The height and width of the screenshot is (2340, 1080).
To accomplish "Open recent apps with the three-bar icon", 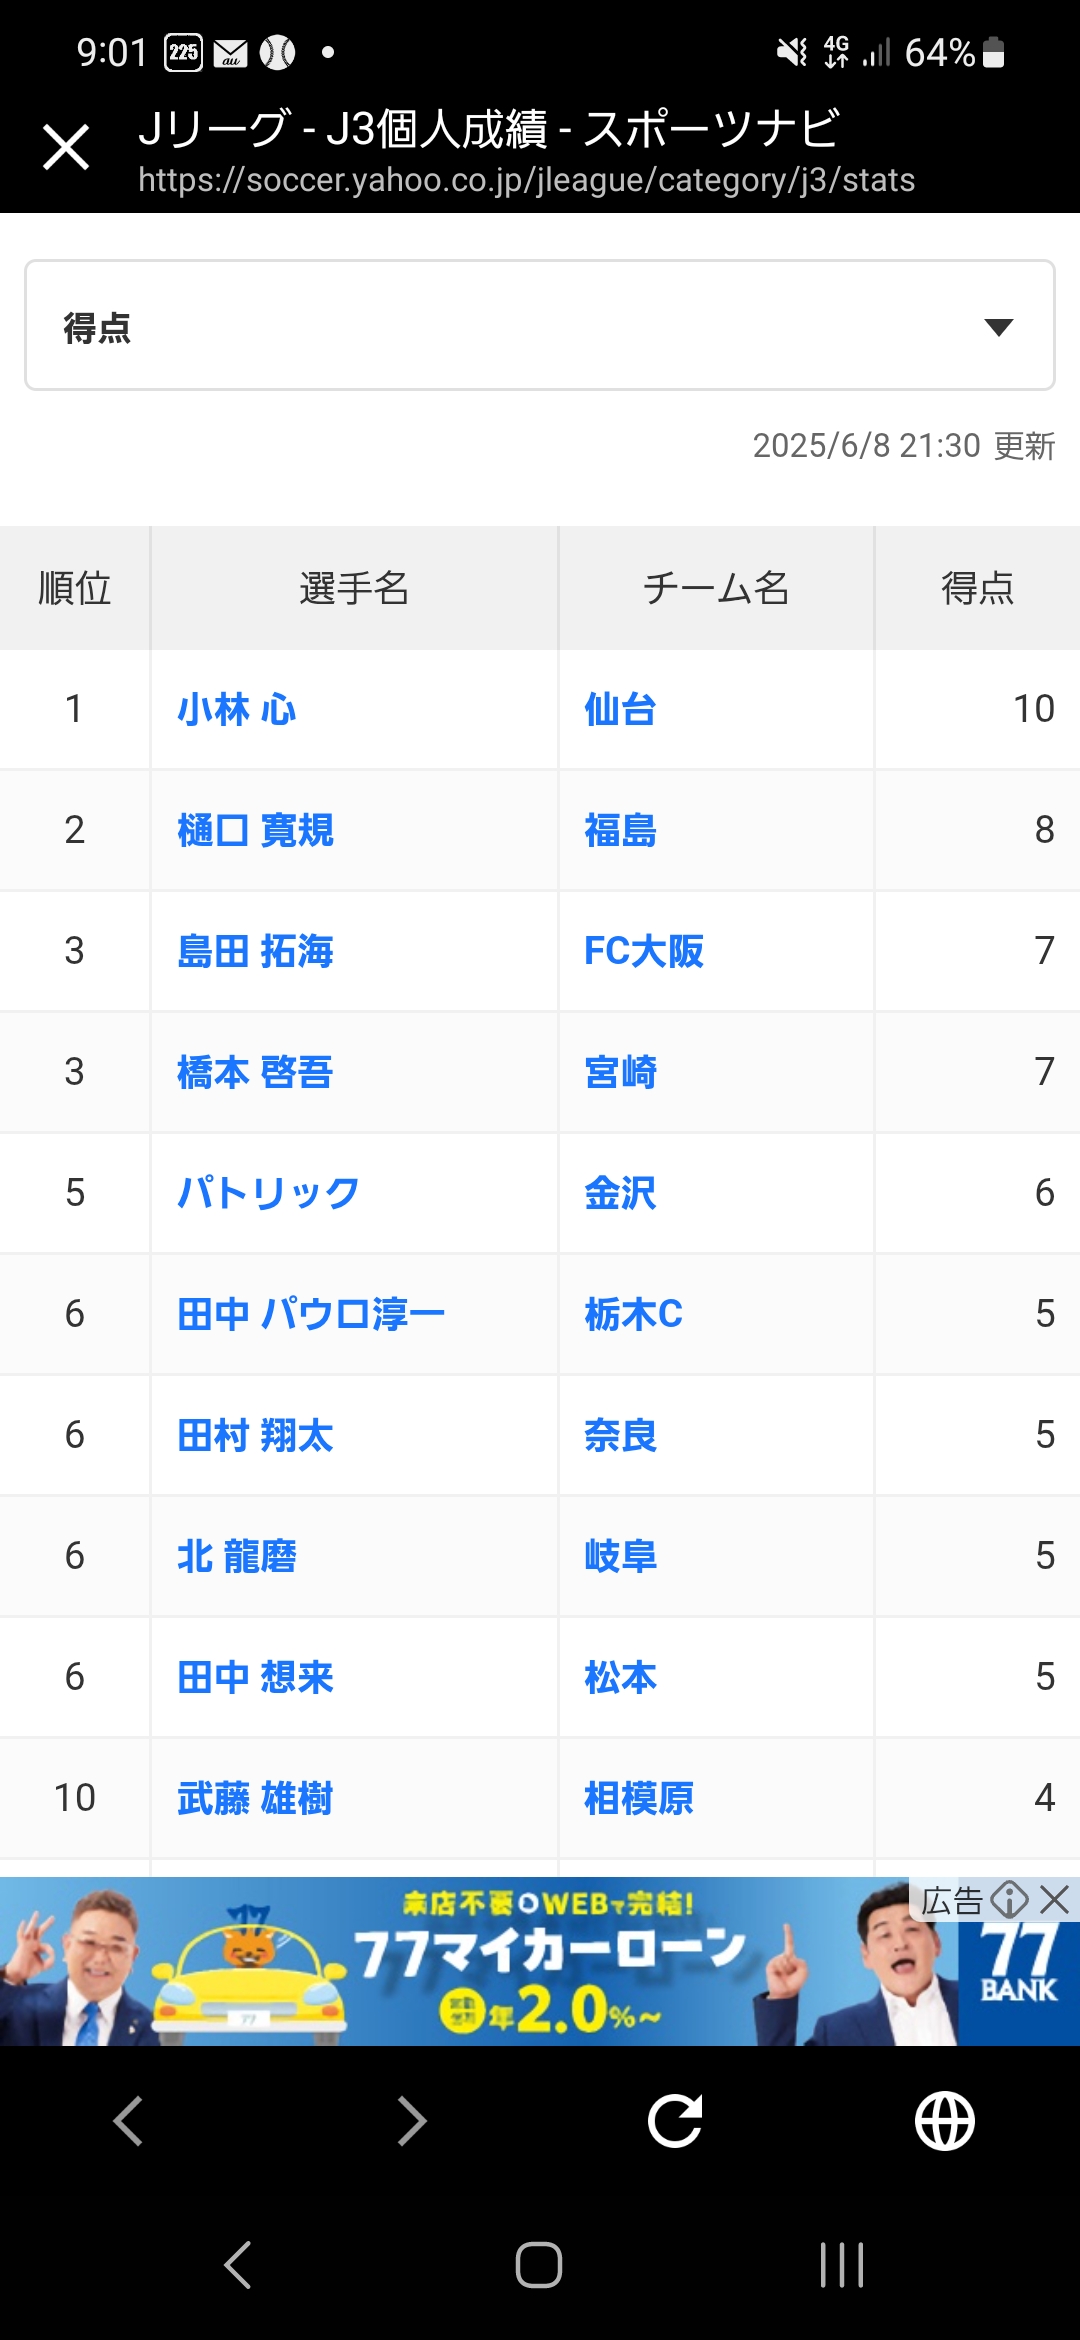I will pyautogui.click(x=842, y=2265).
